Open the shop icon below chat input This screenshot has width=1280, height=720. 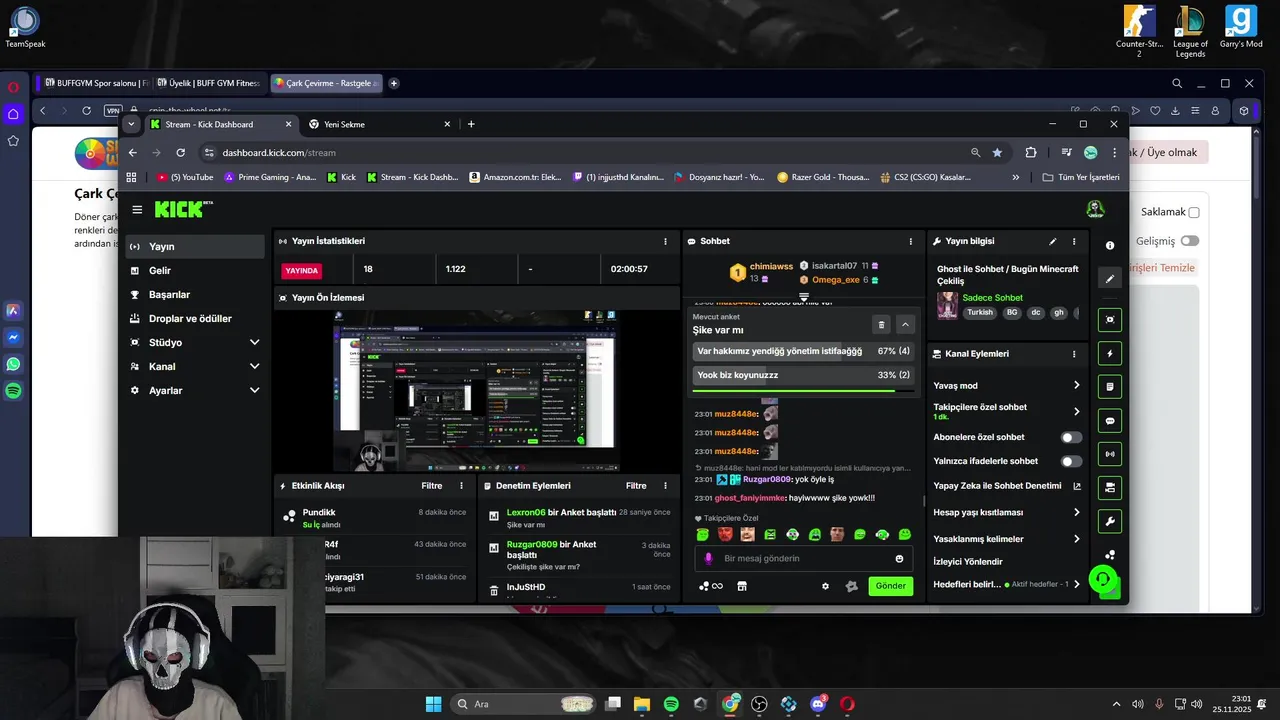click(742, 586)
